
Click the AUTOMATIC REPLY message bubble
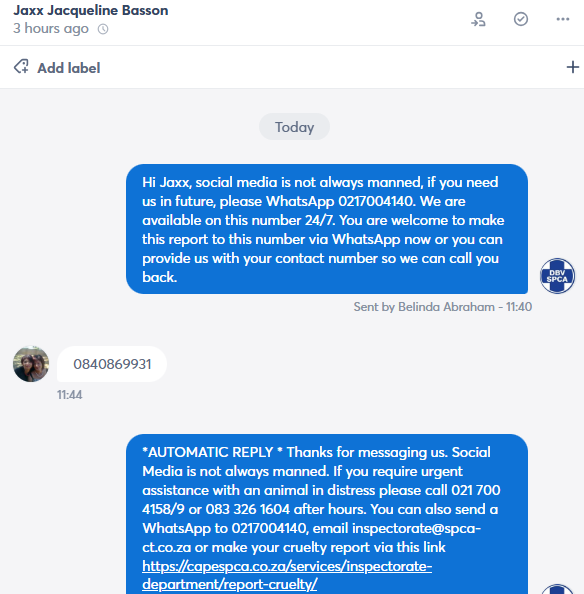[327, 514]
